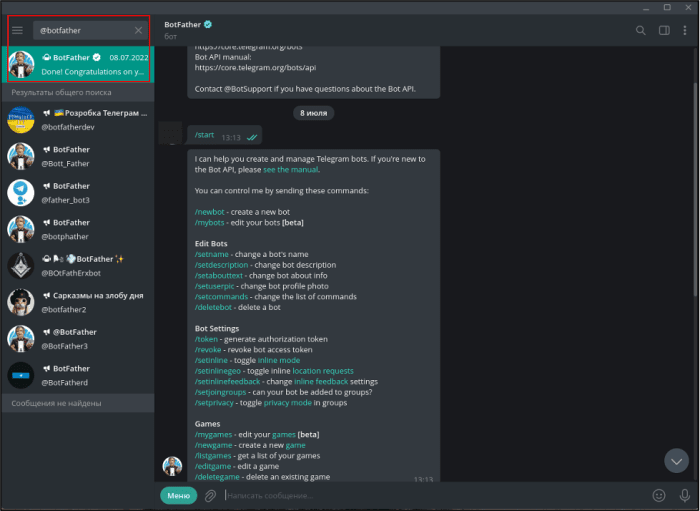Toggle the right info side panel

(x=664, y=30)
